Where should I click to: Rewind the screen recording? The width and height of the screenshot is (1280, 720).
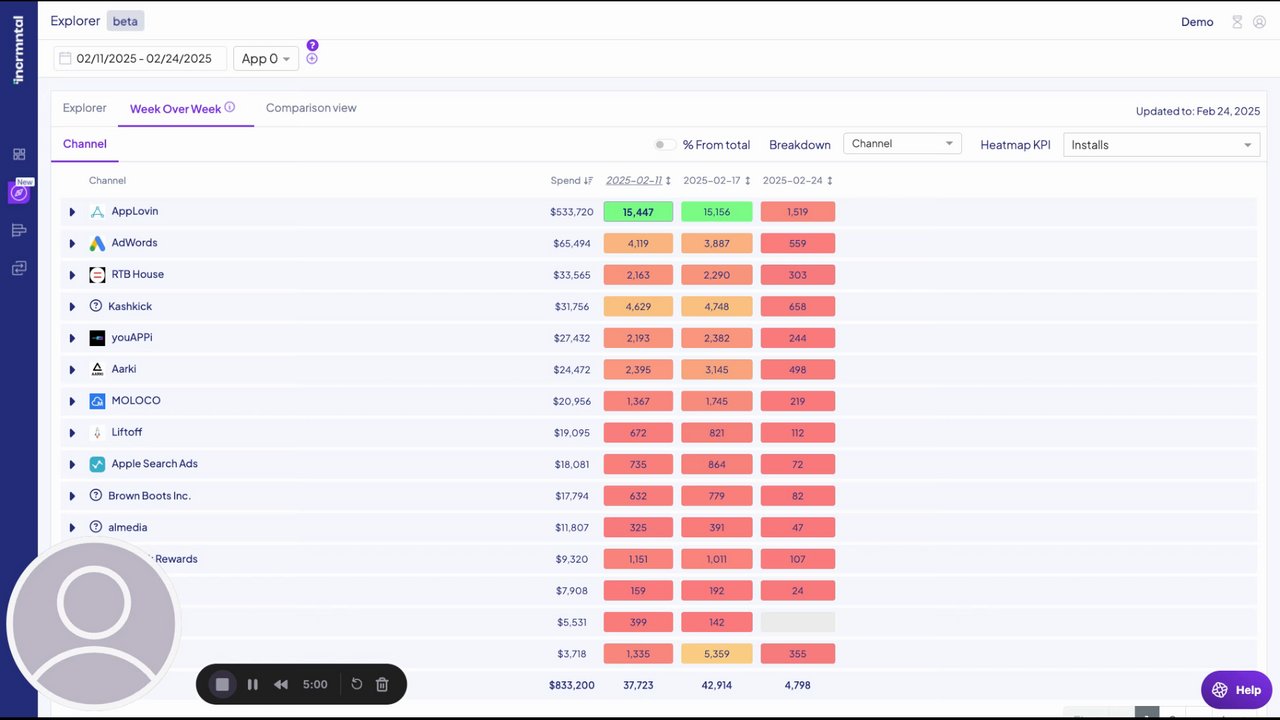(281, 684)
